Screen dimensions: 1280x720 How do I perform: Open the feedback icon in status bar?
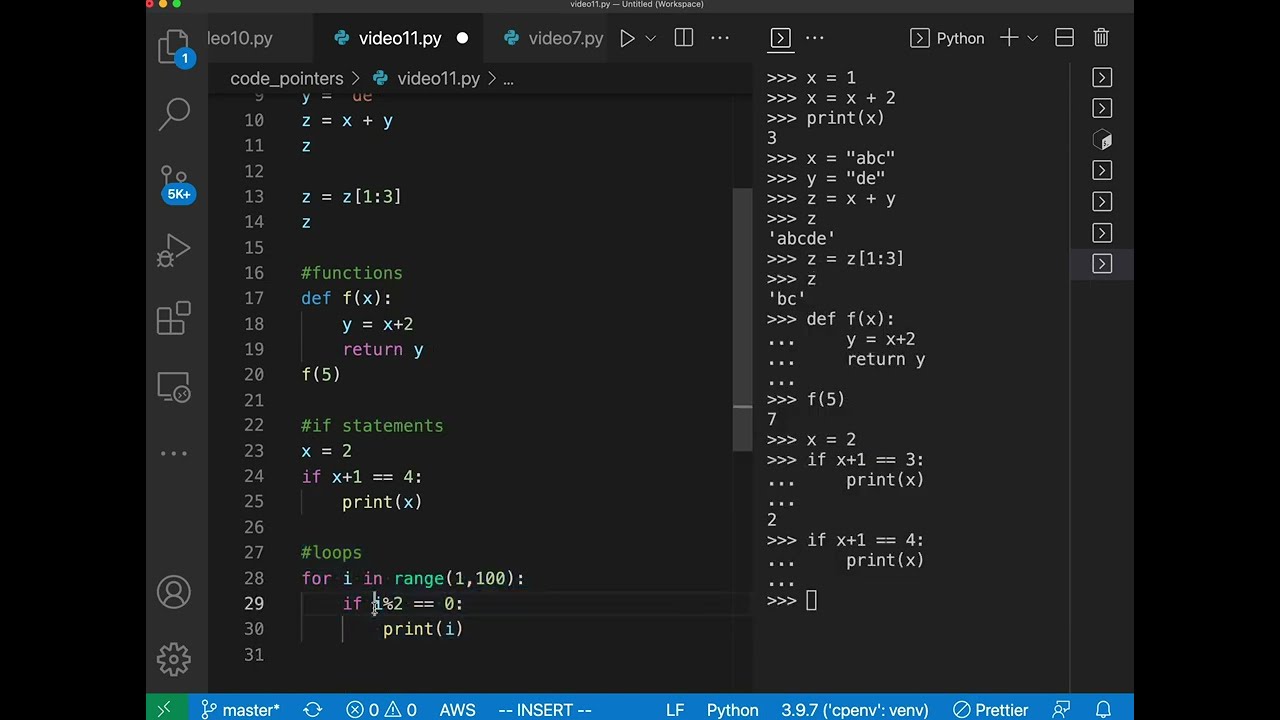[x=1062, y=709]
